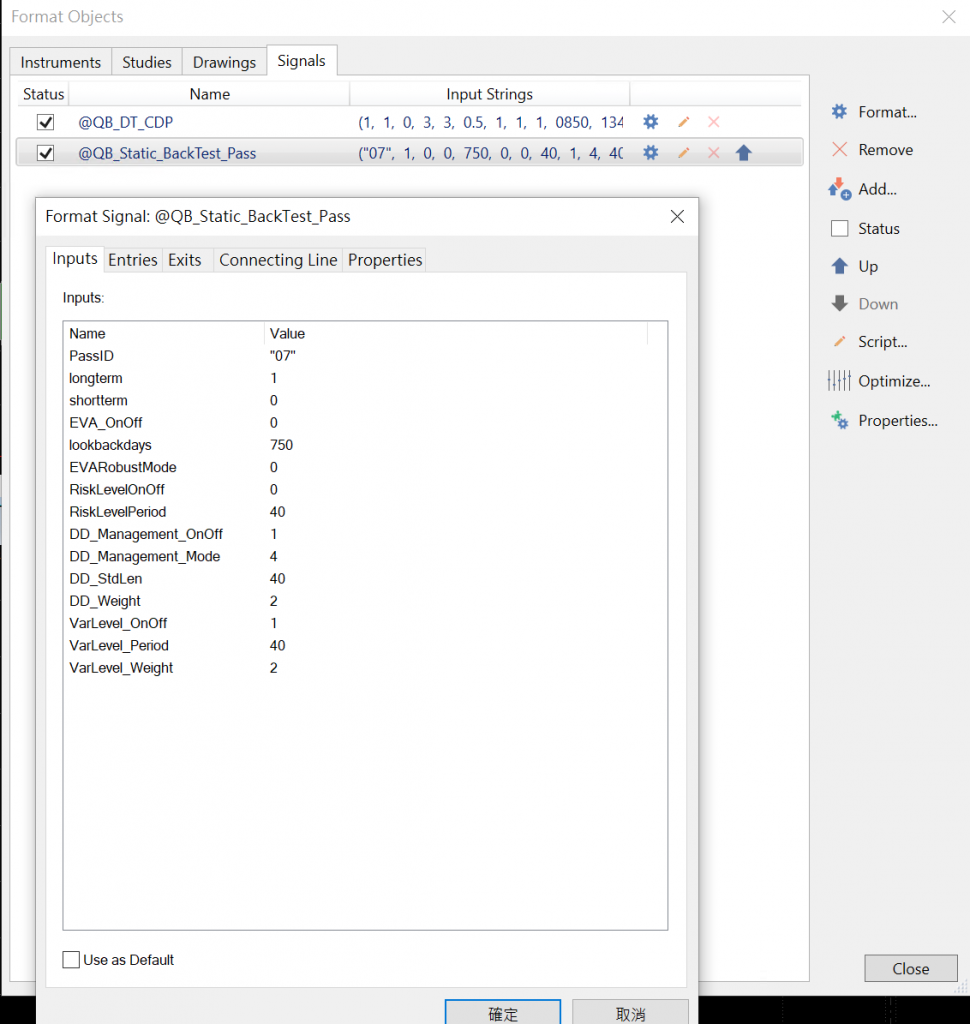970x1024 pixels.
Task: Close the Format Signal dialog
Action: [x=677, y=216]
